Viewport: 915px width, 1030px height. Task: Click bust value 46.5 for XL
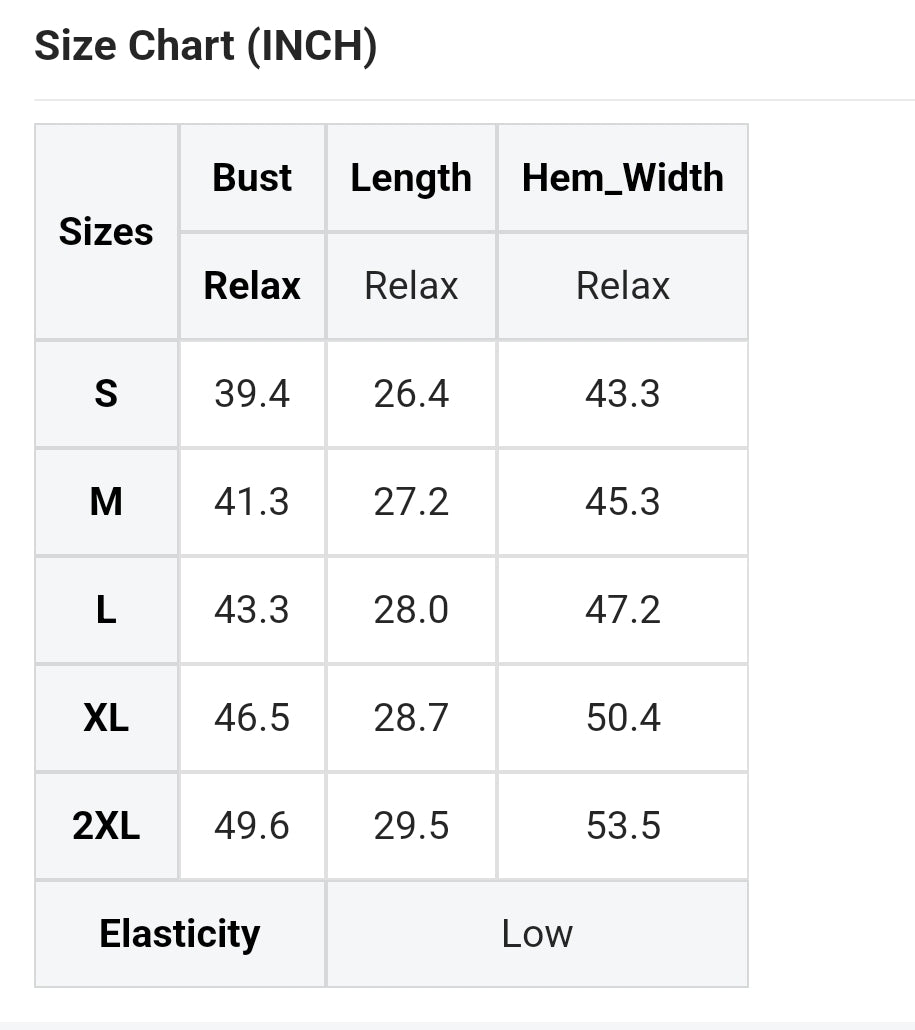(x=252, y=718)
